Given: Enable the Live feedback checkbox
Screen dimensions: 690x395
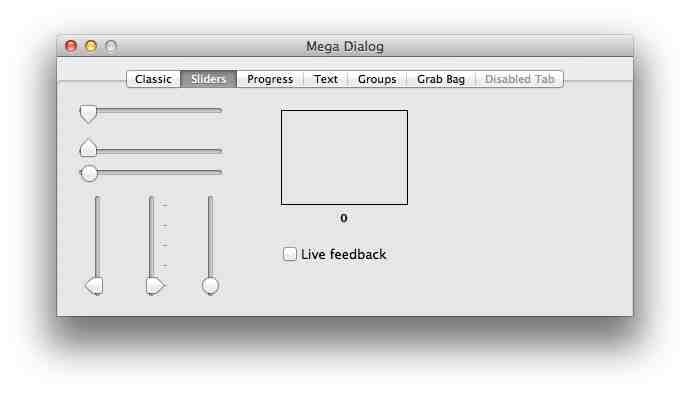Looking at the screenshot, I should (x=290, y=254).
